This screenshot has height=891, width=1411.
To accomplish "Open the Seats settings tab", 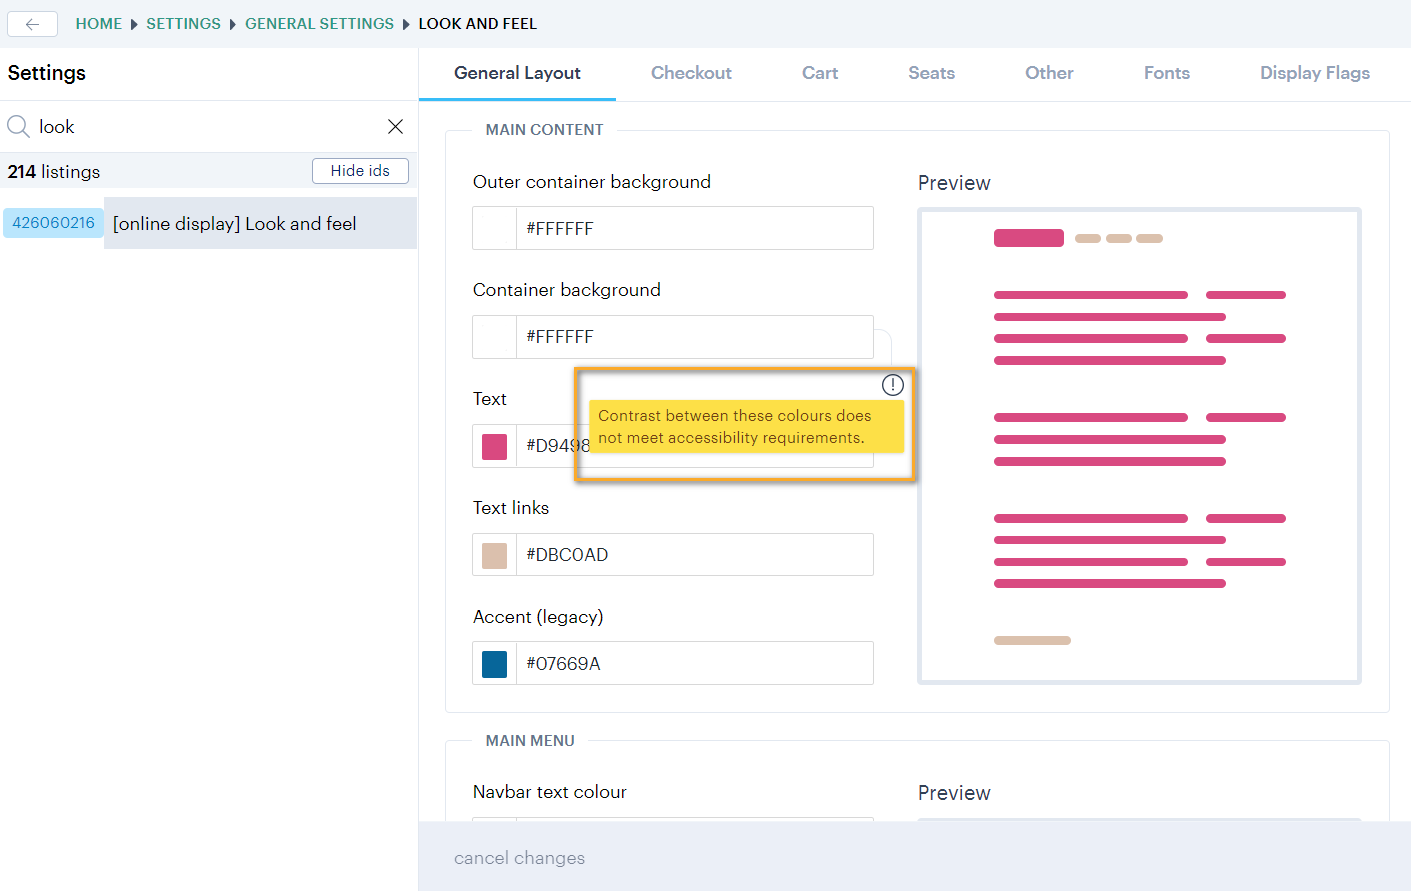I will click(x=931, y=72).
